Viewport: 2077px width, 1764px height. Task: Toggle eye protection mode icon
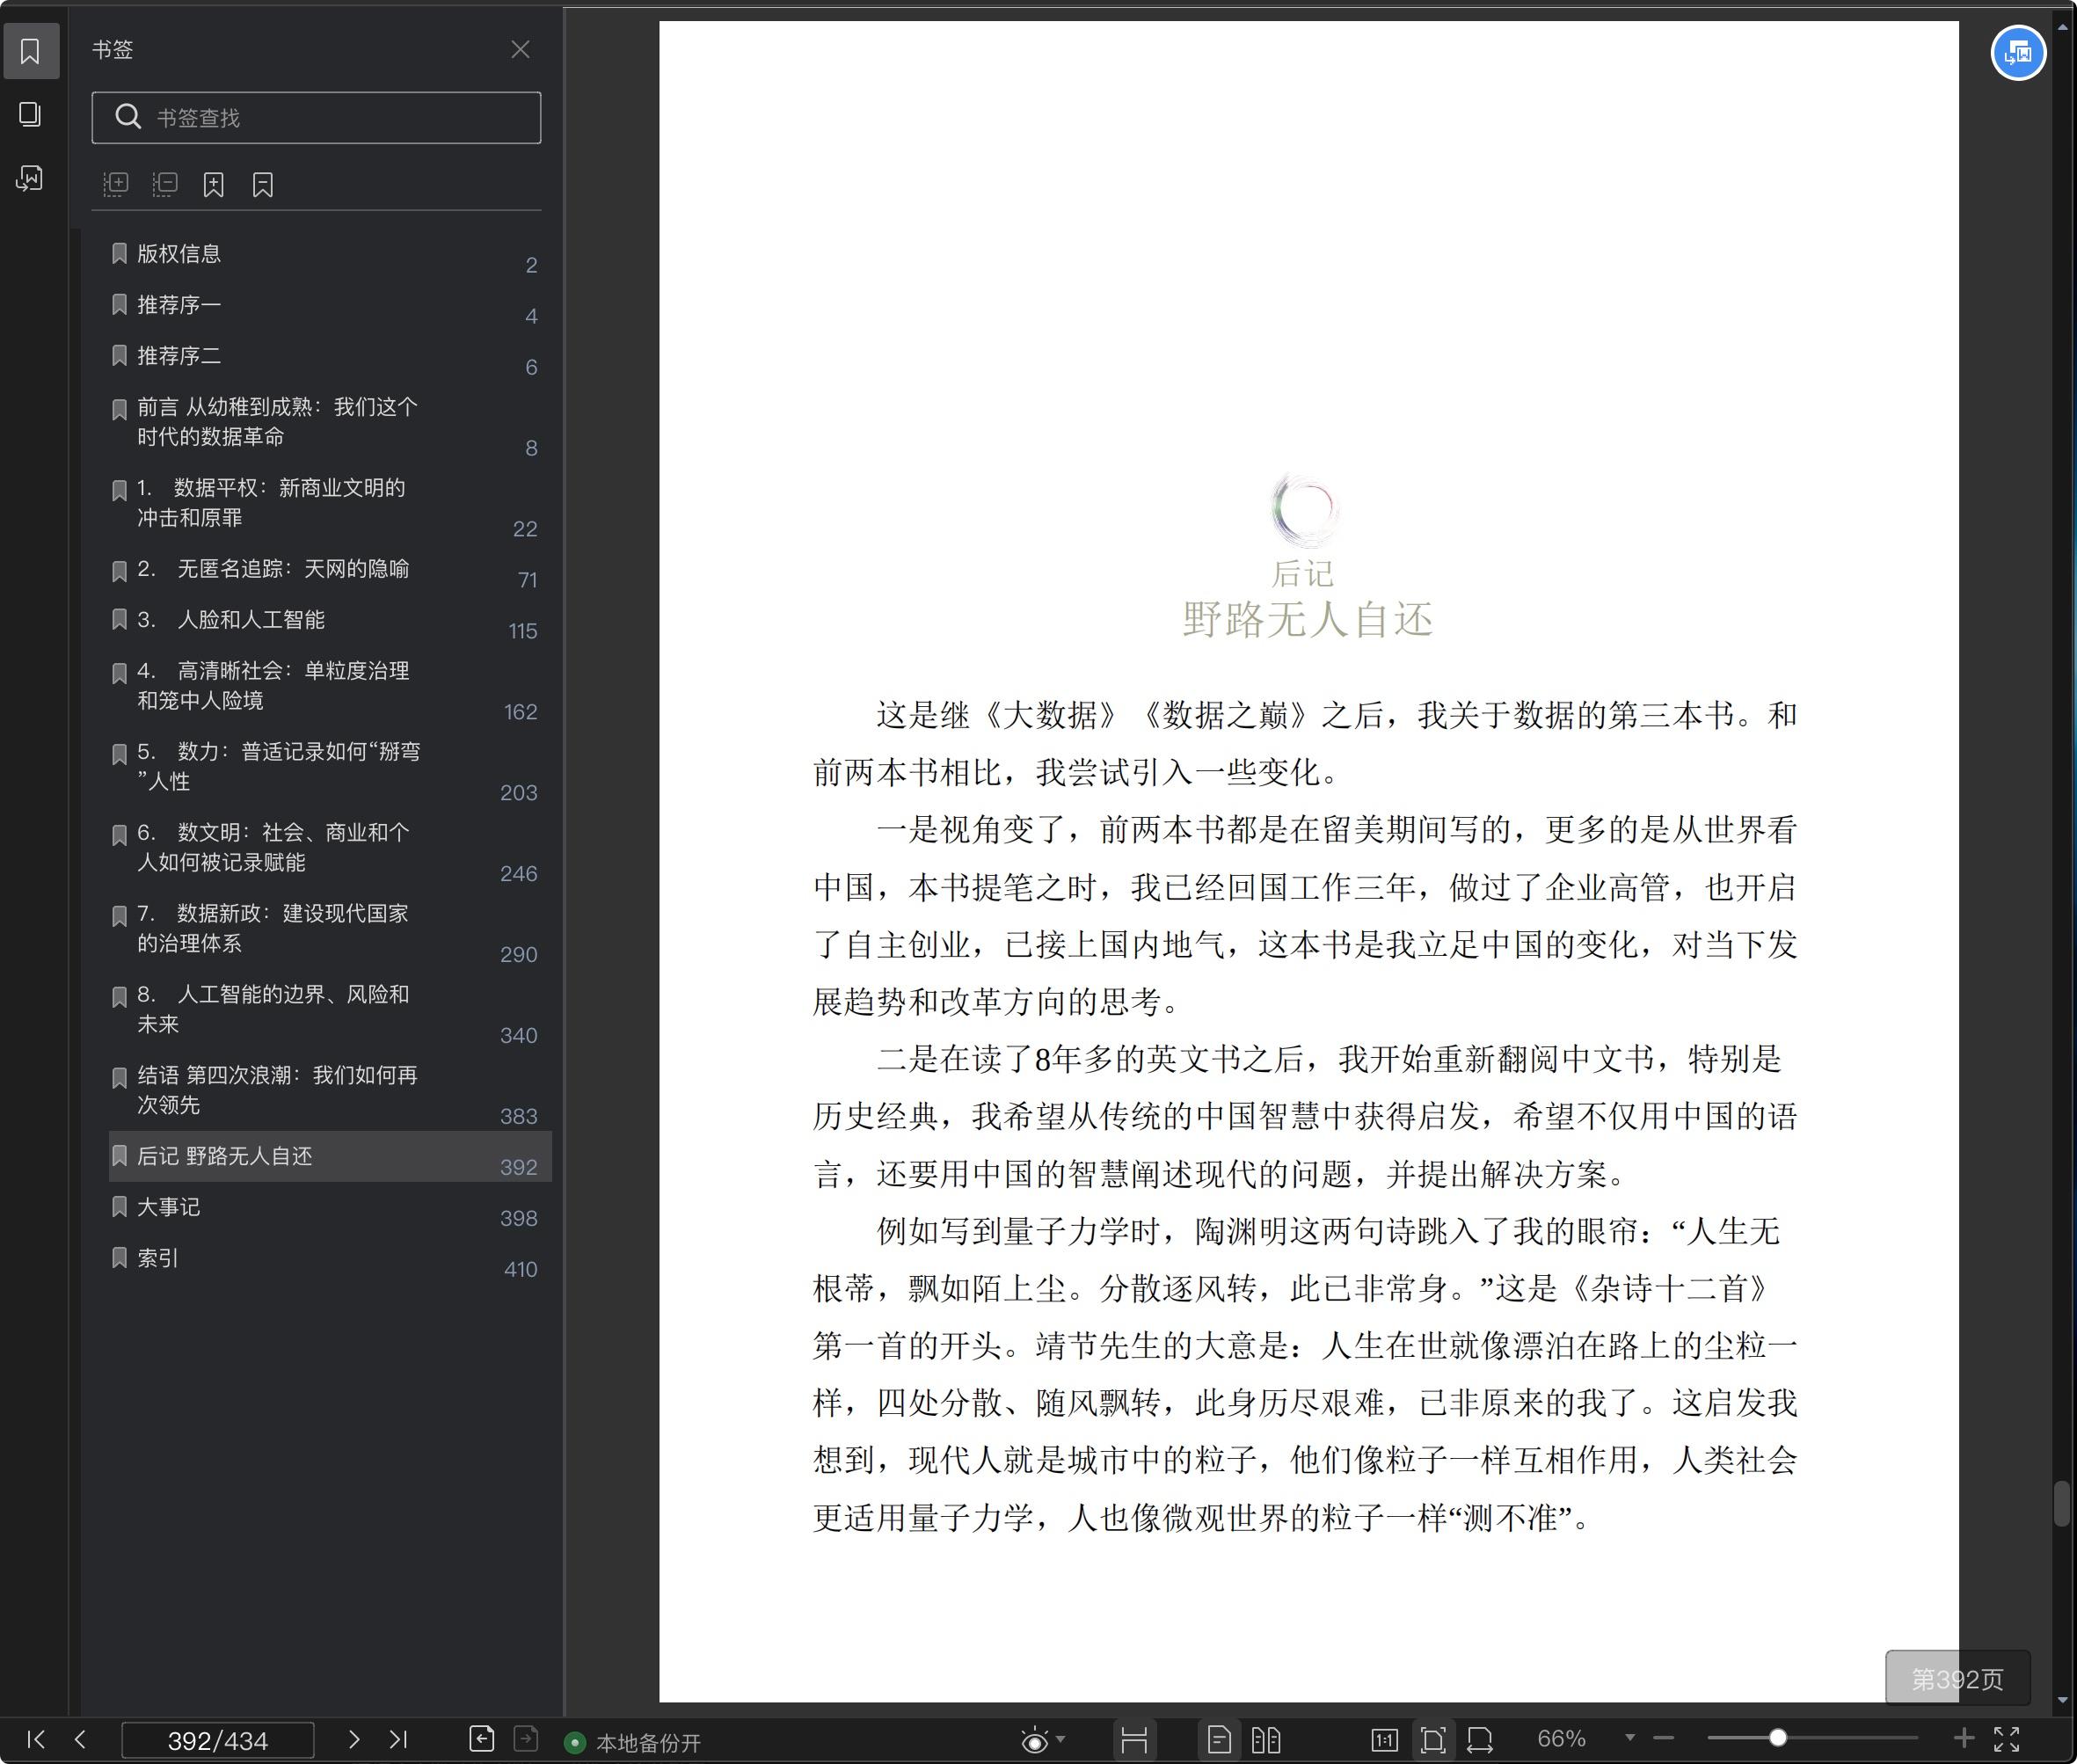coord(1034,1740)
